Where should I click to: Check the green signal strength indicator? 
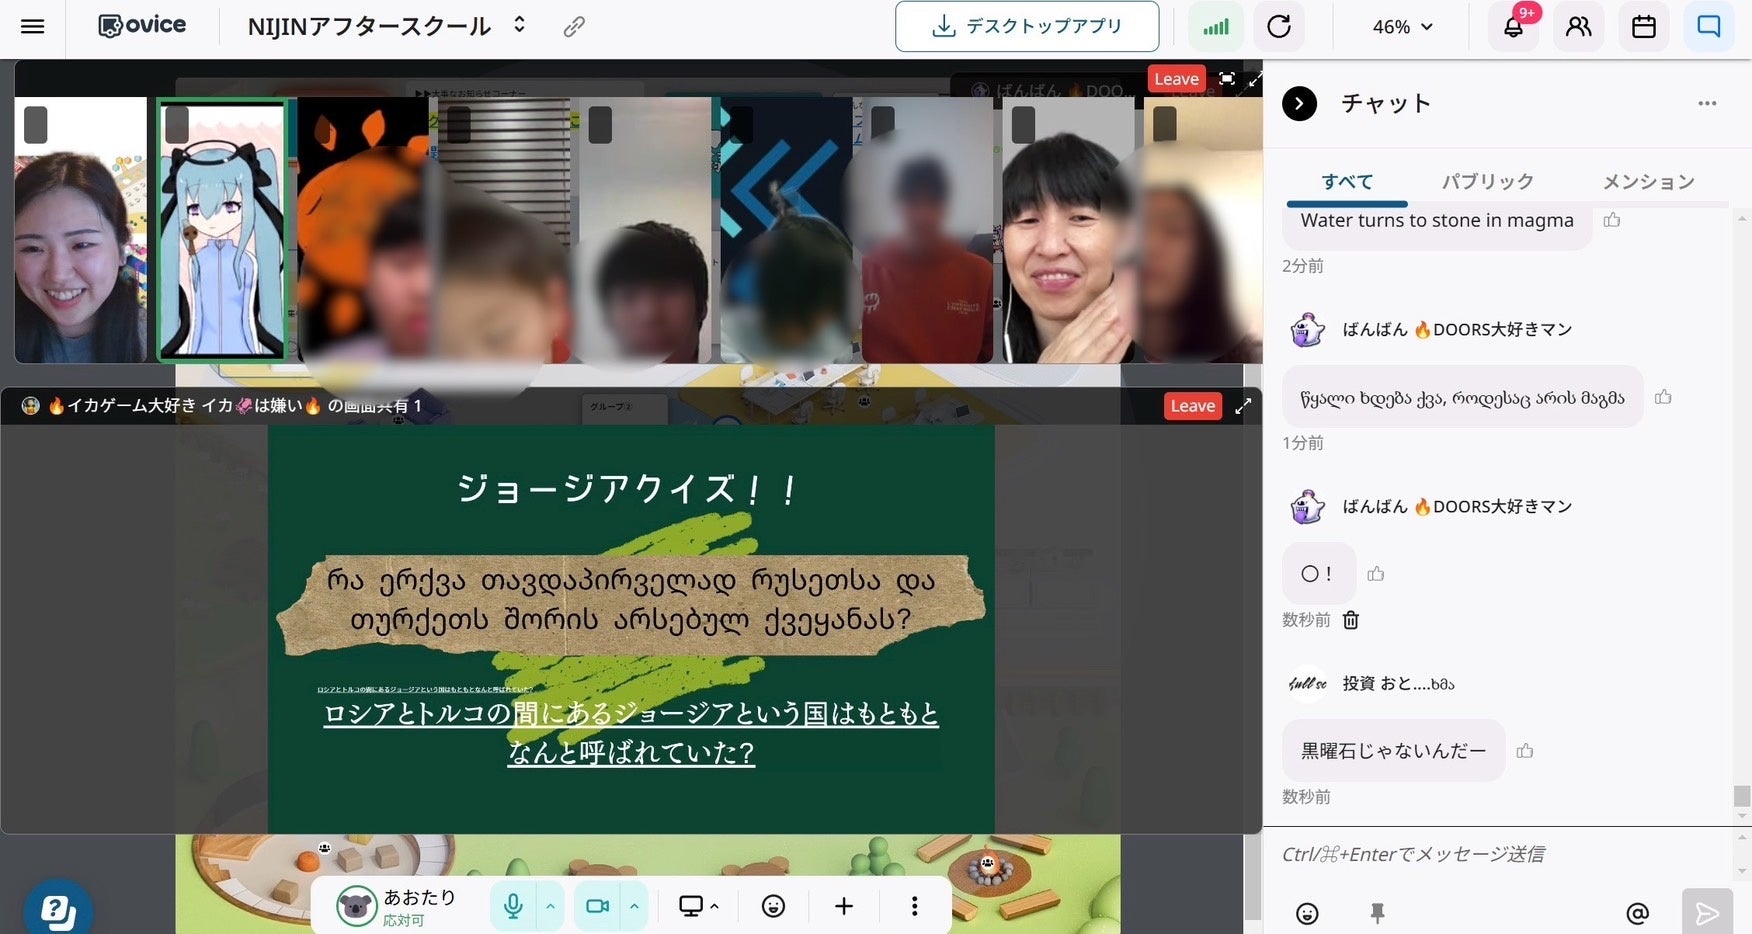pos(1216,27)
